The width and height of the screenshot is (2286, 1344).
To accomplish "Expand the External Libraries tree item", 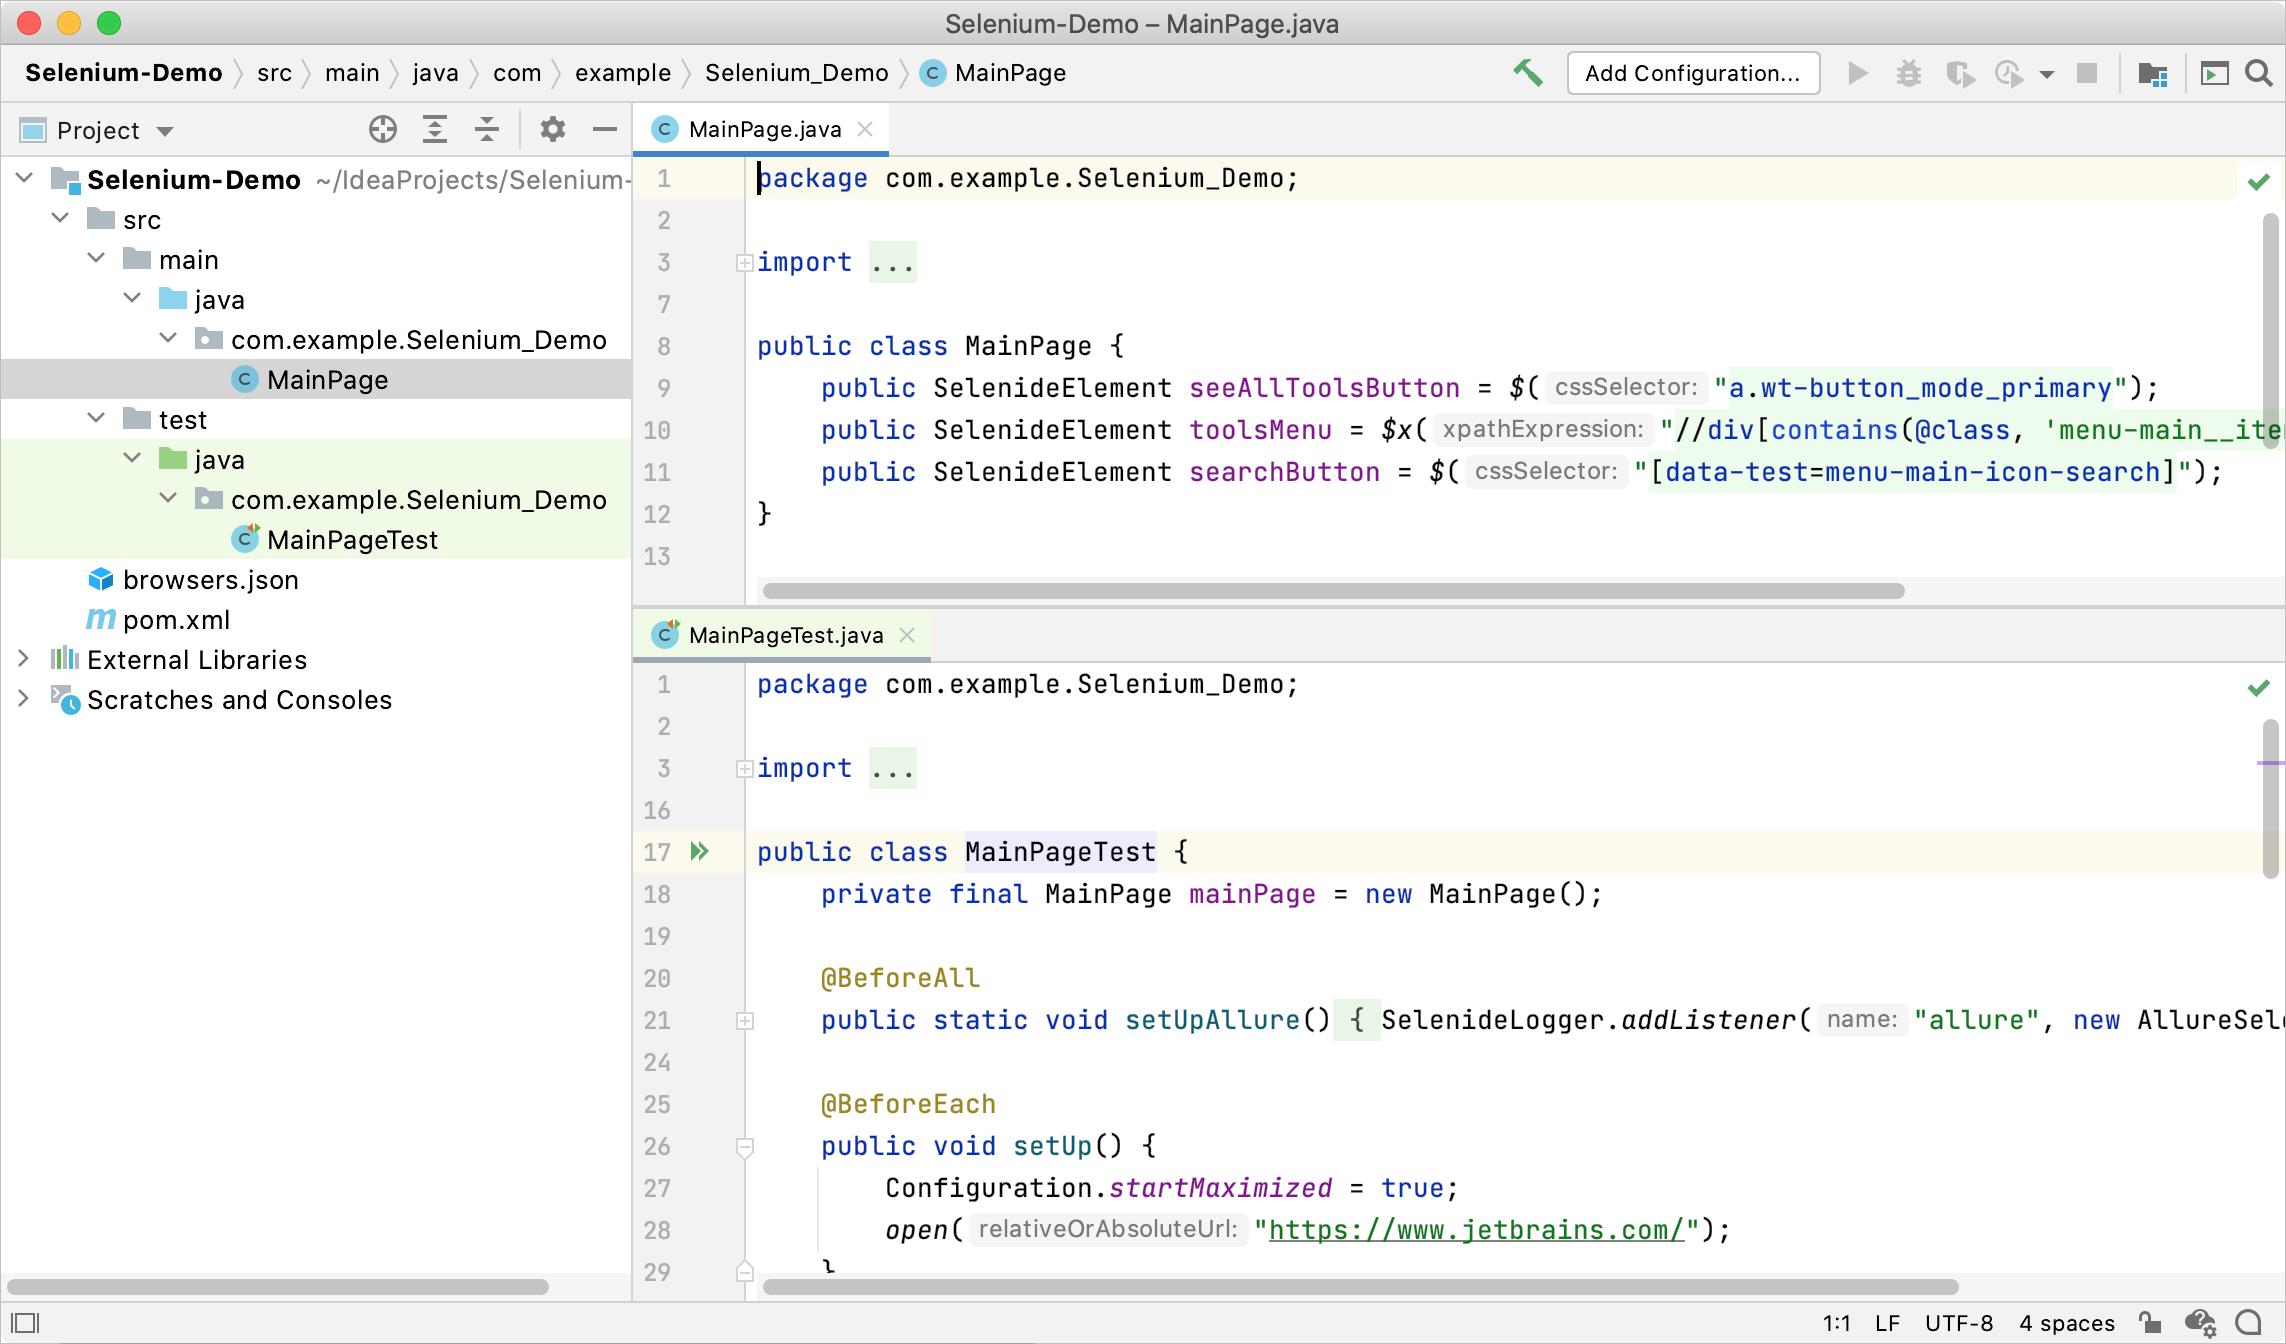I will [24, 658].
